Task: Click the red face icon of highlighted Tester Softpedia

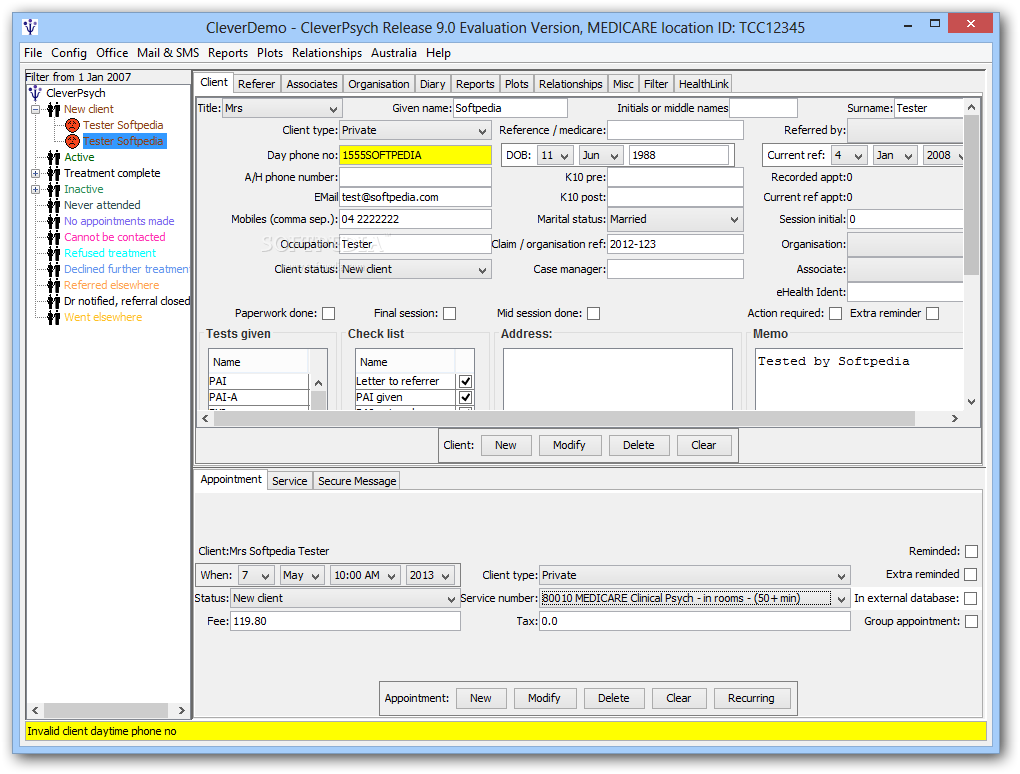Action: [72, 141]
